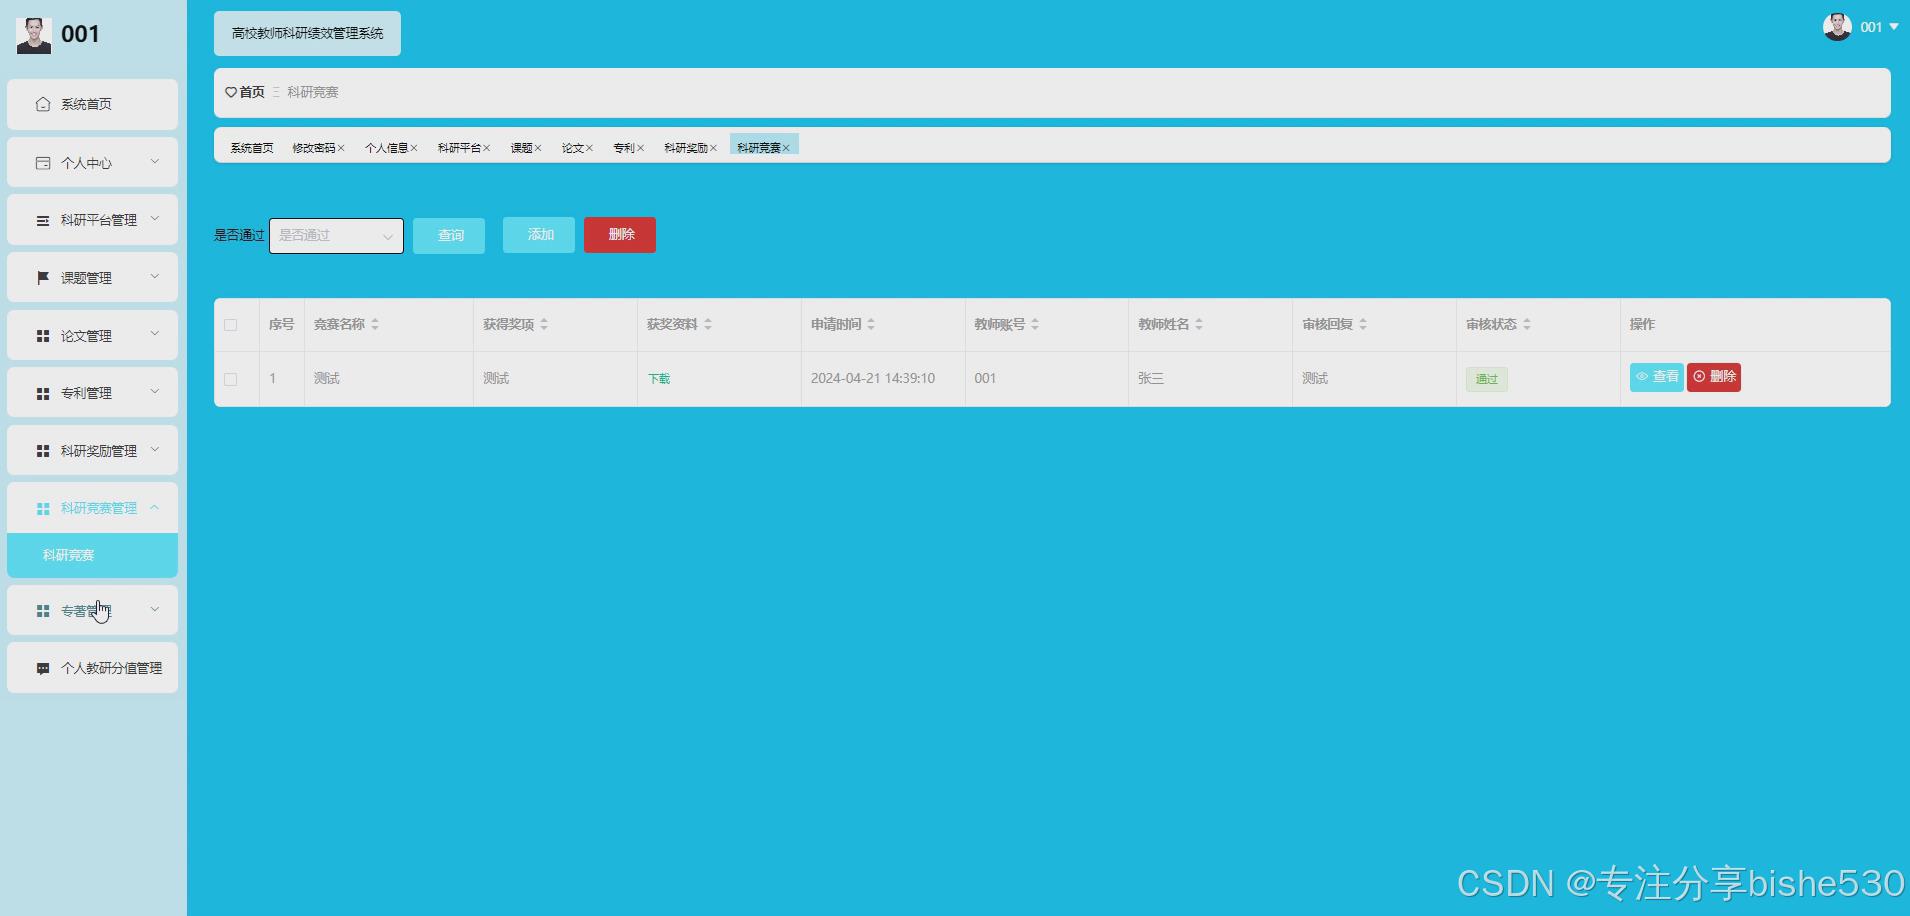This screenshot has height=916, width=1910.
Task: Click the 首页 breadcrumb link
Action: [252, 92]
